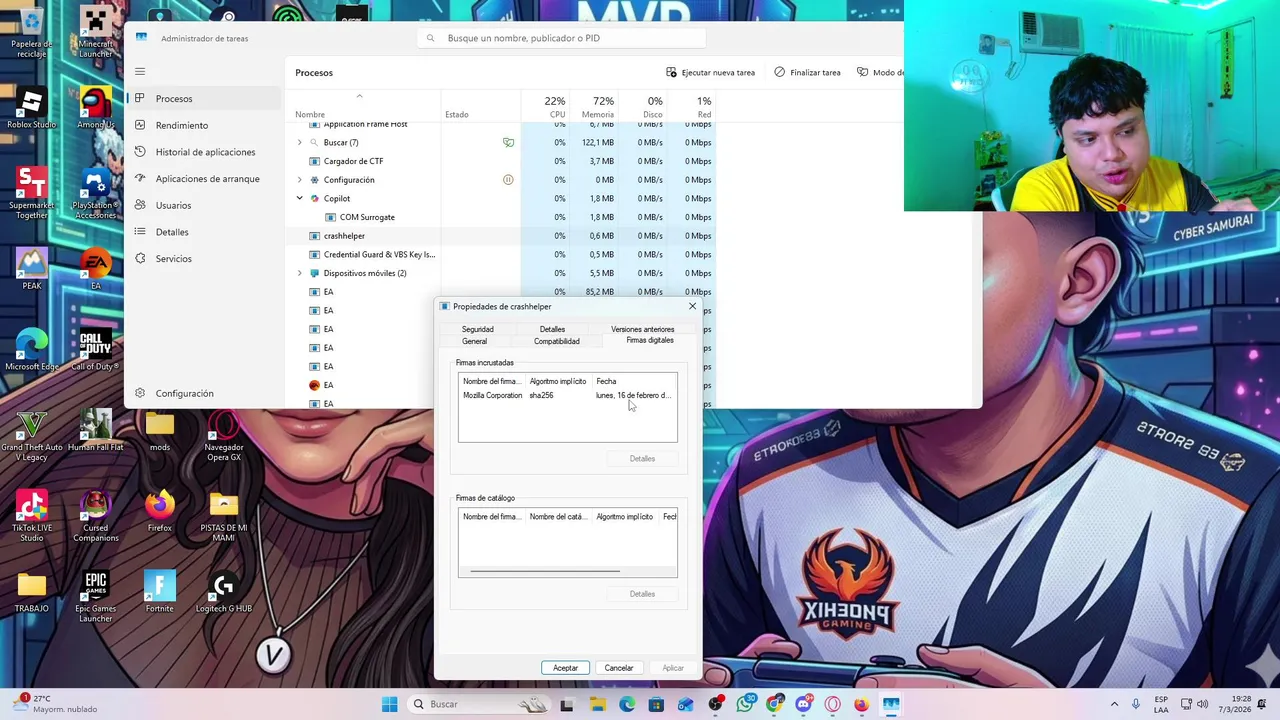Select the Call of Duty desktop icon
The image size is (1280, 720).
[x=95, y=350]
